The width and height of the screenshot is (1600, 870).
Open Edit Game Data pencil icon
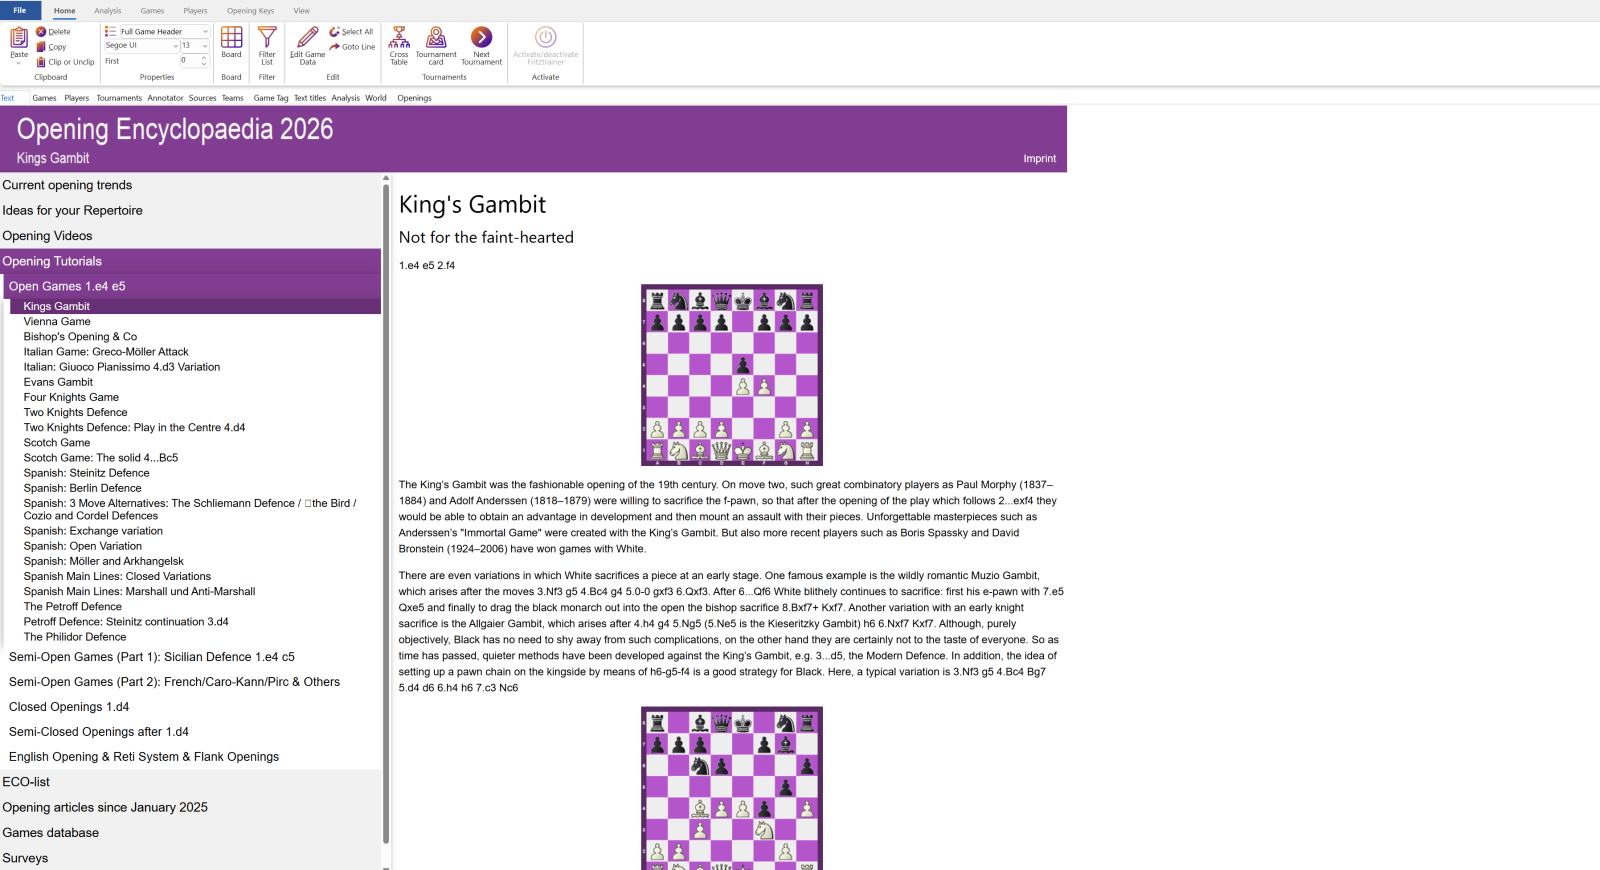[308, 40]
